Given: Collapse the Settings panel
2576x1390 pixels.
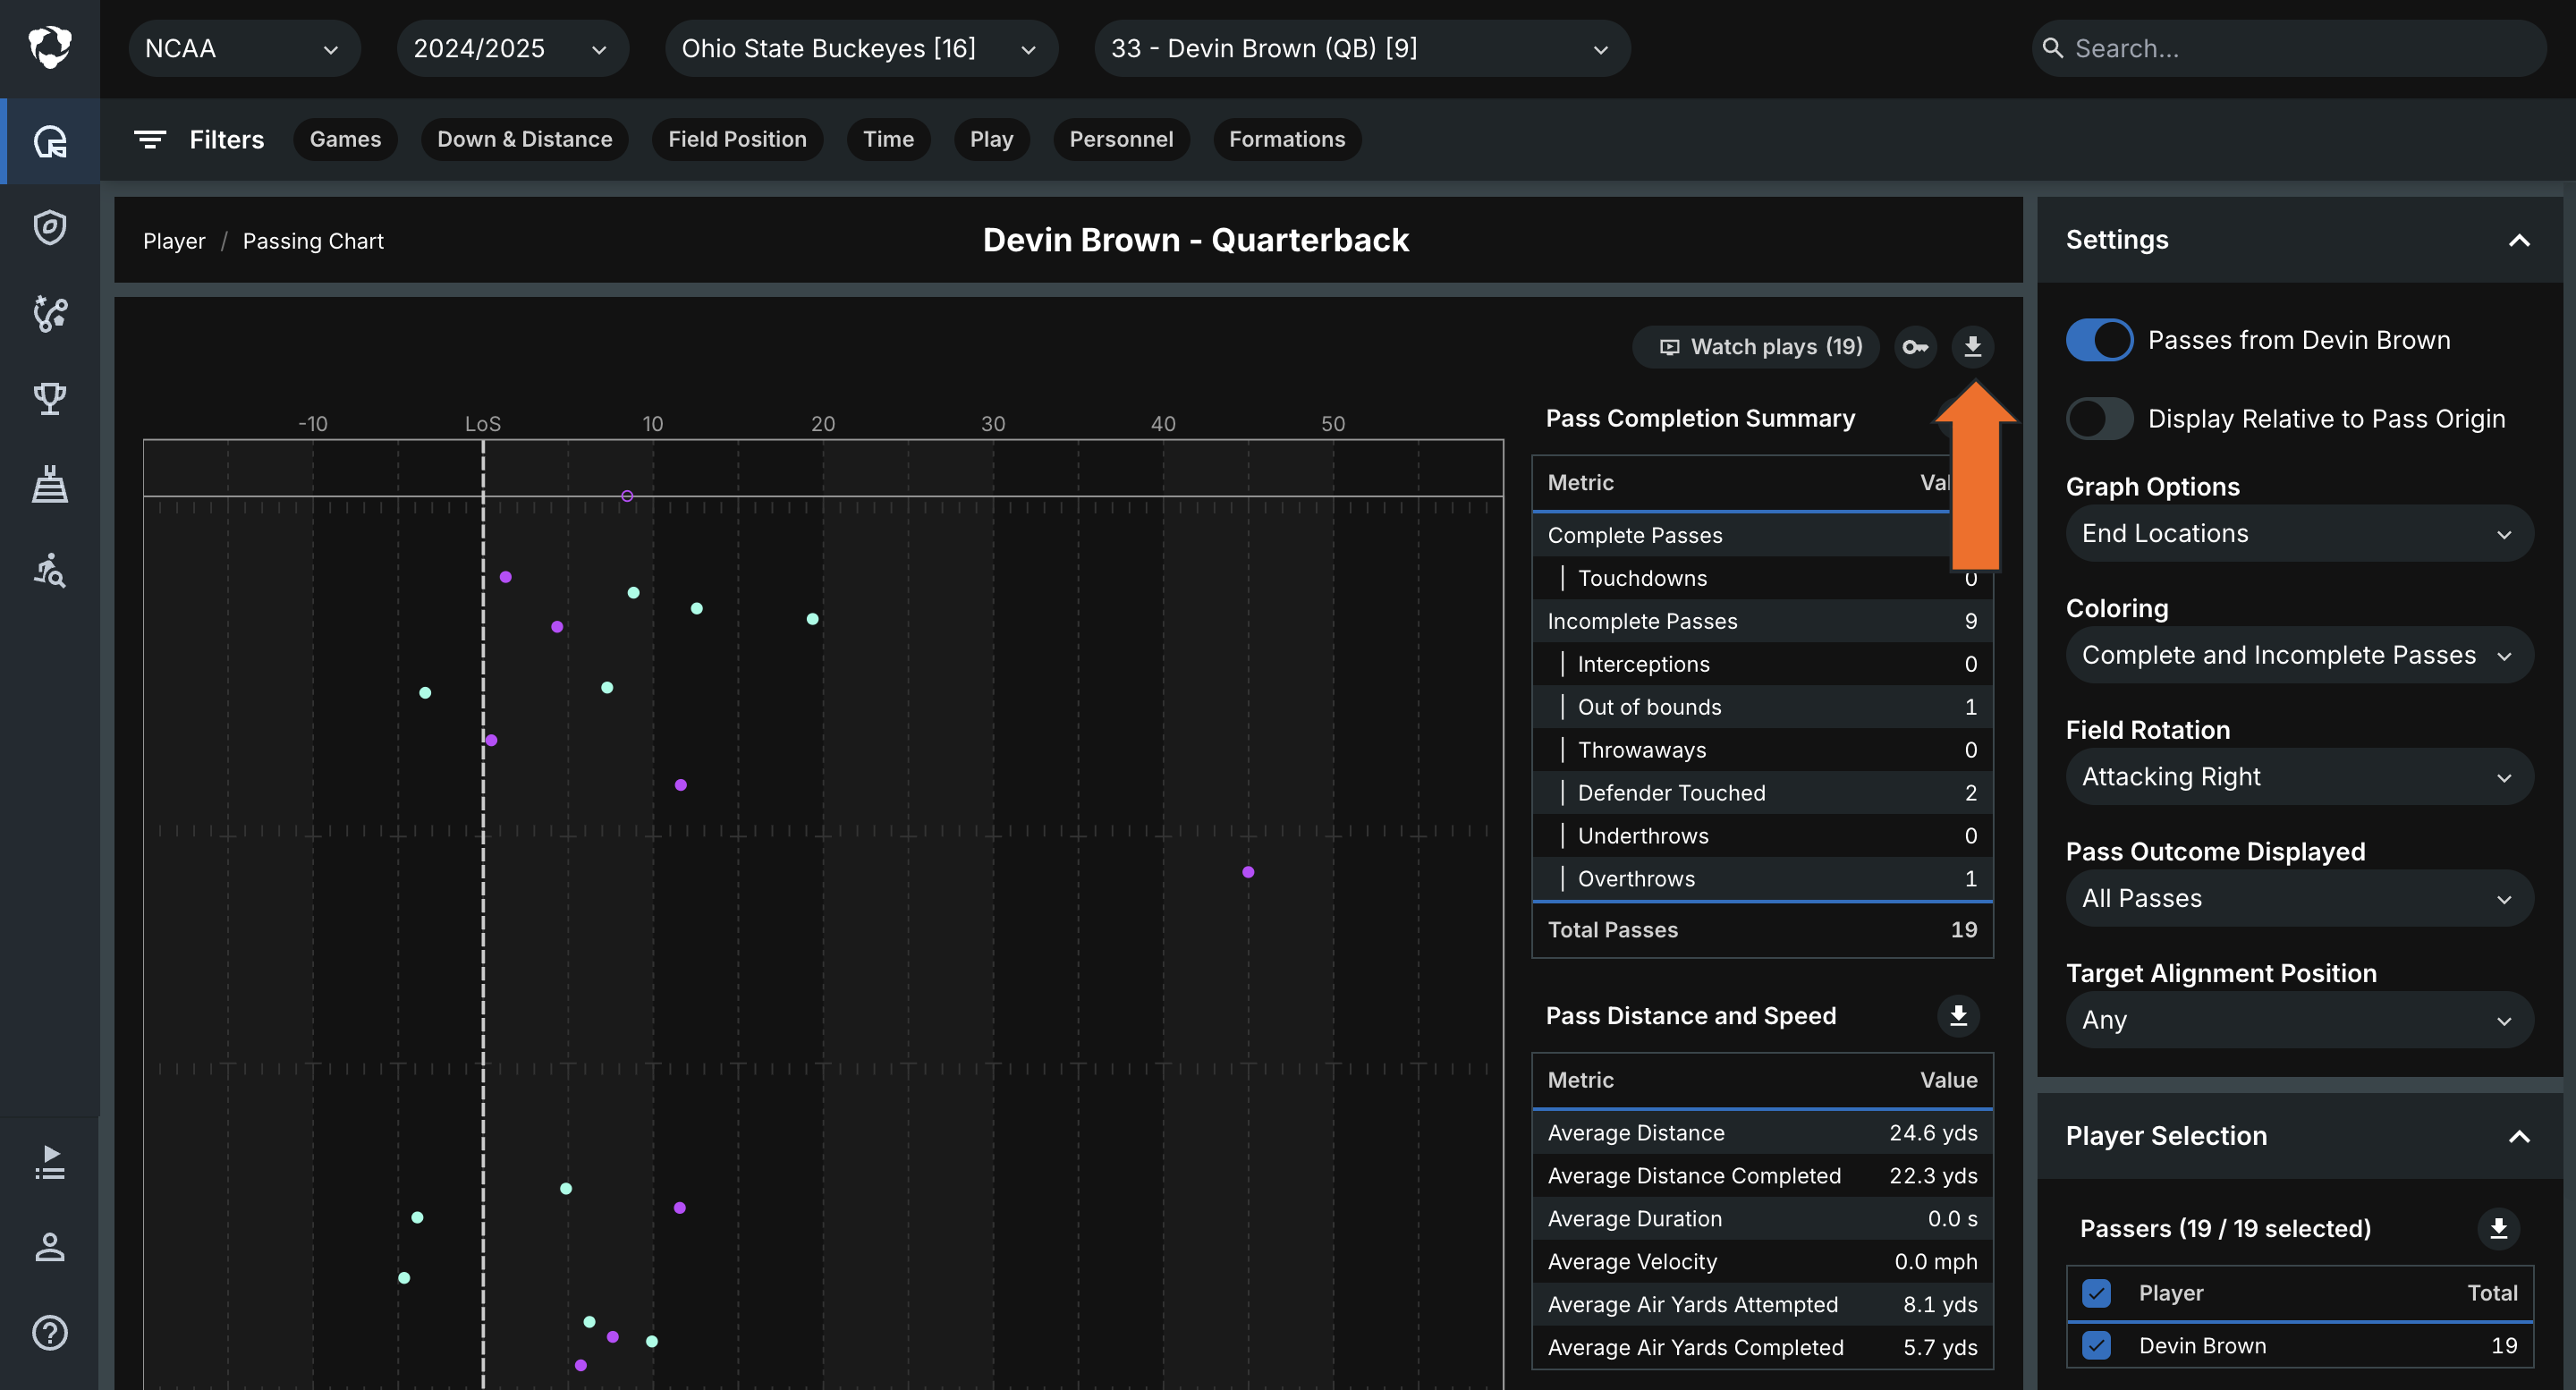Looking at the screenshot, I should tap(2519, 241).
